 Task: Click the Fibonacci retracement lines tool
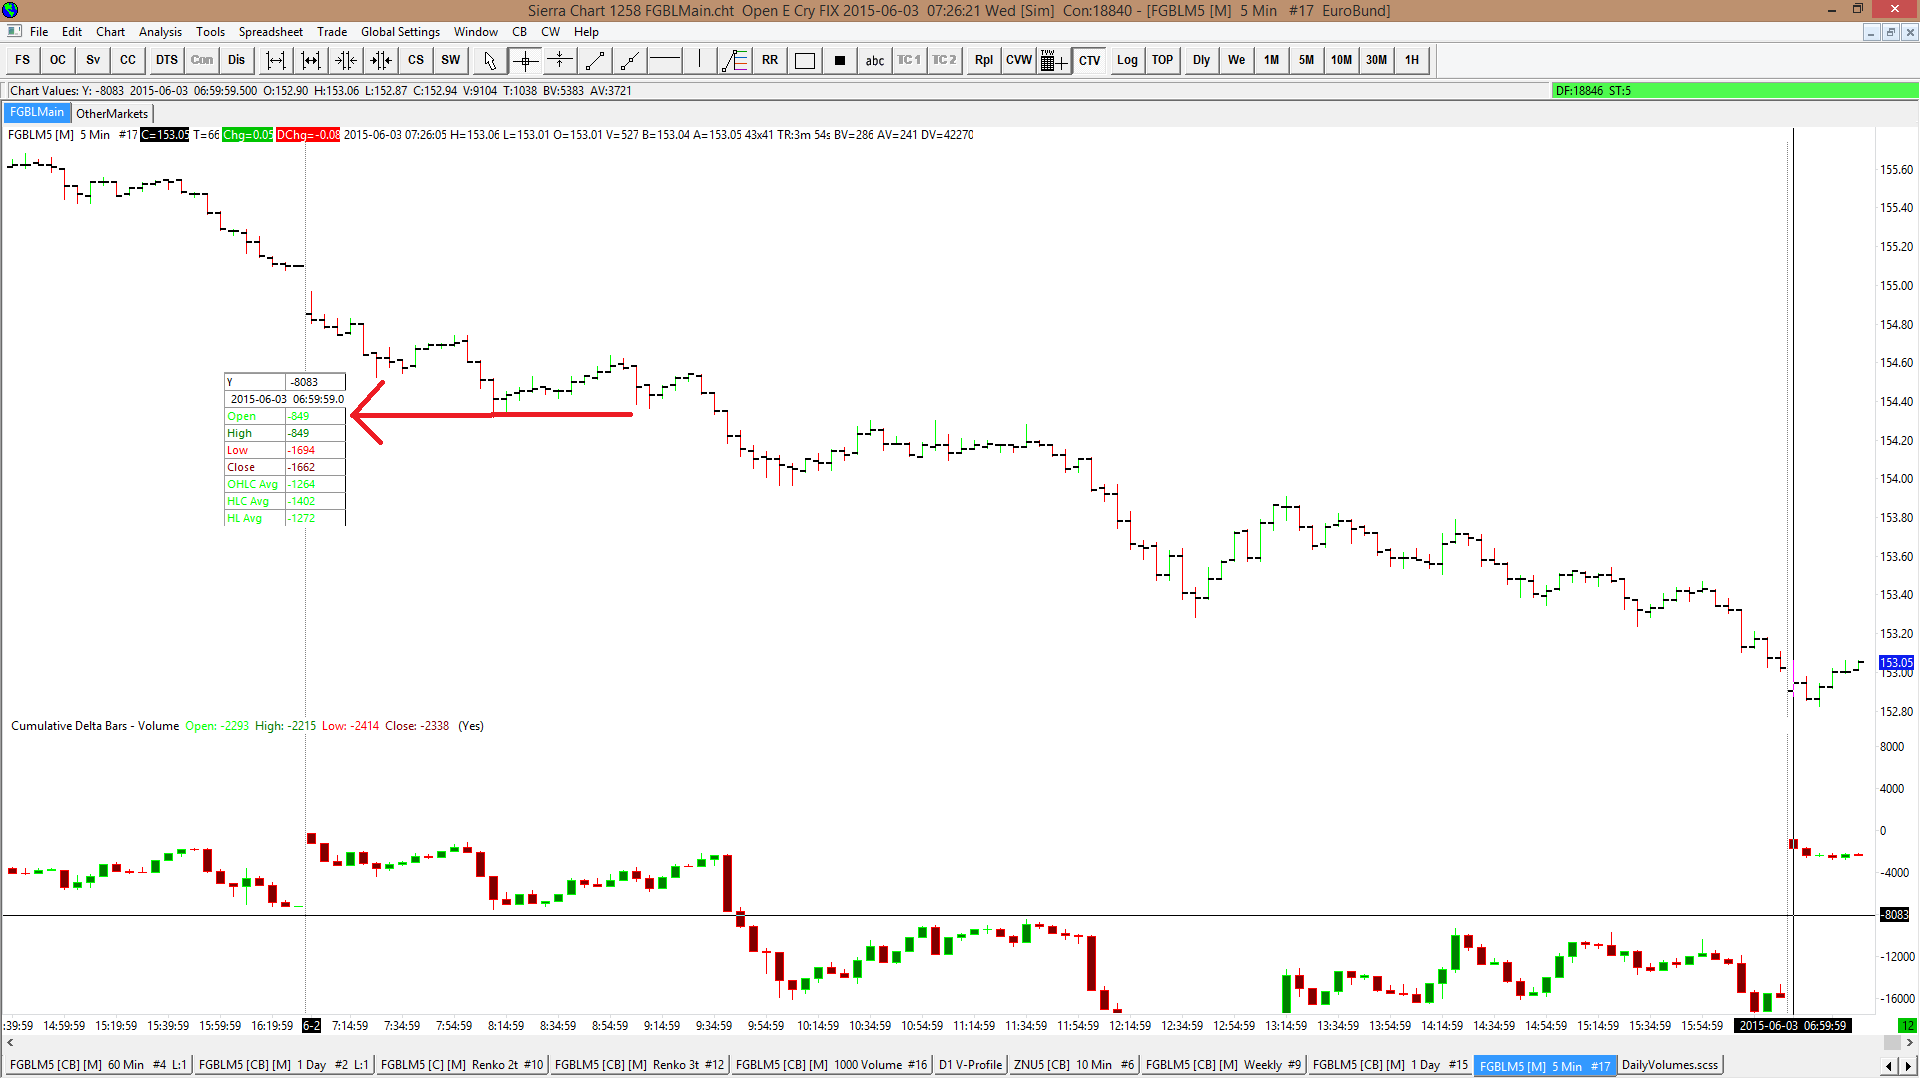[735, 60]
